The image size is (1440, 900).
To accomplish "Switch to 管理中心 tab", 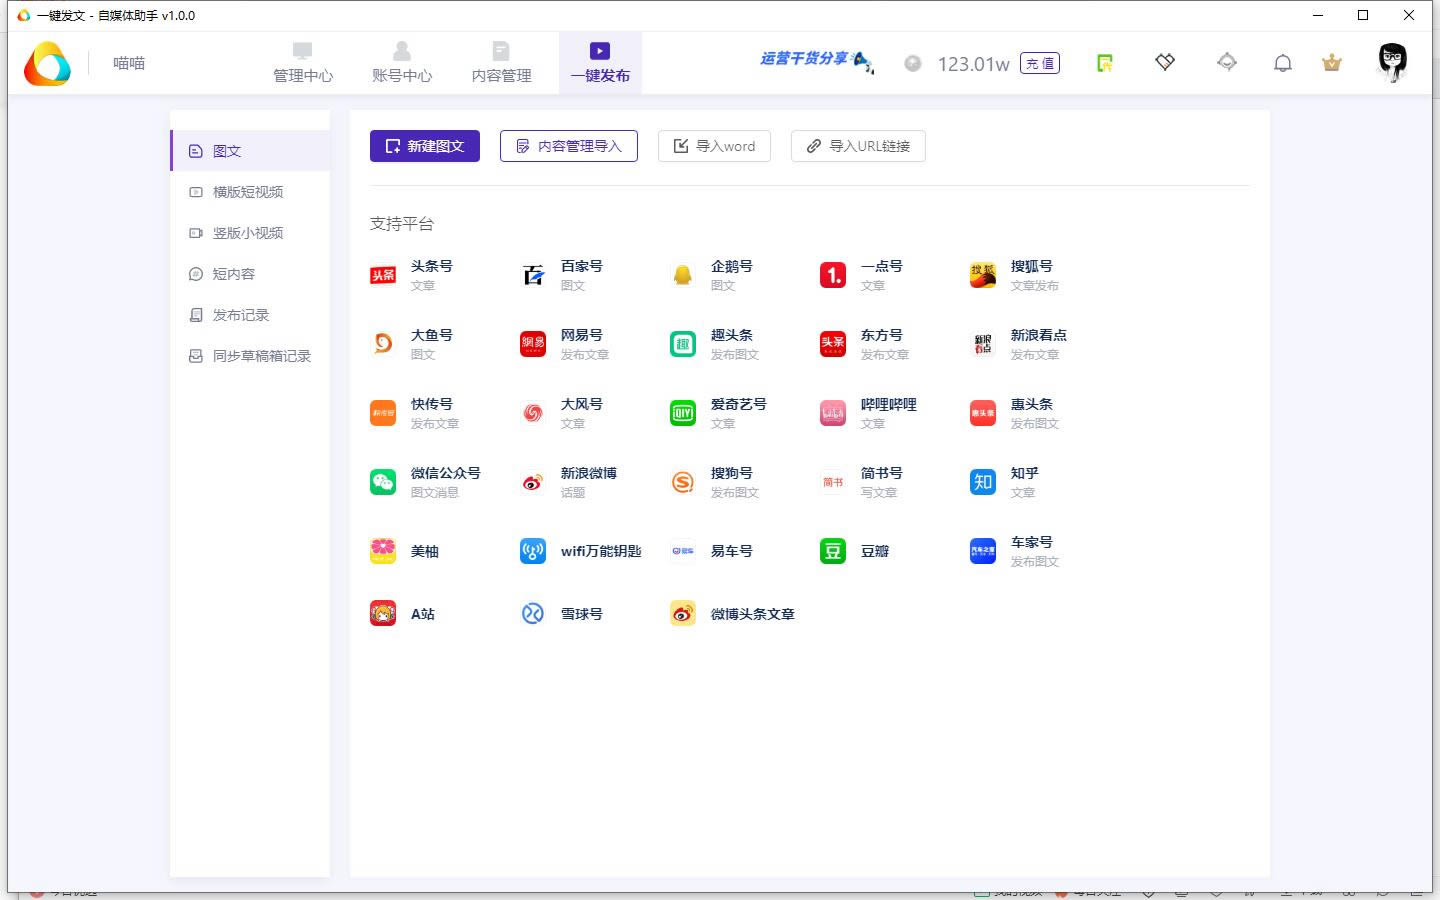I will [x=303, y=62].
